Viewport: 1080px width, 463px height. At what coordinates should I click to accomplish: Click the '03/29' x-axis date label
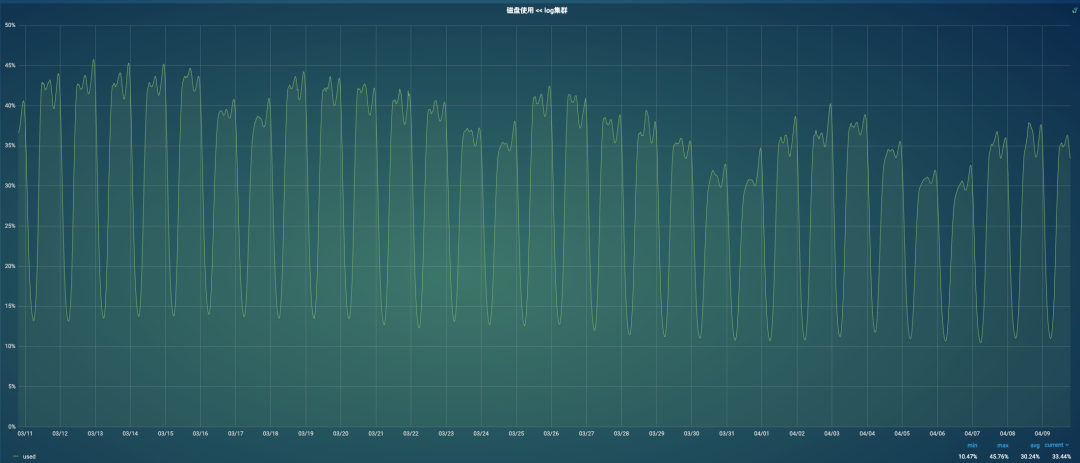coord(656,433)
